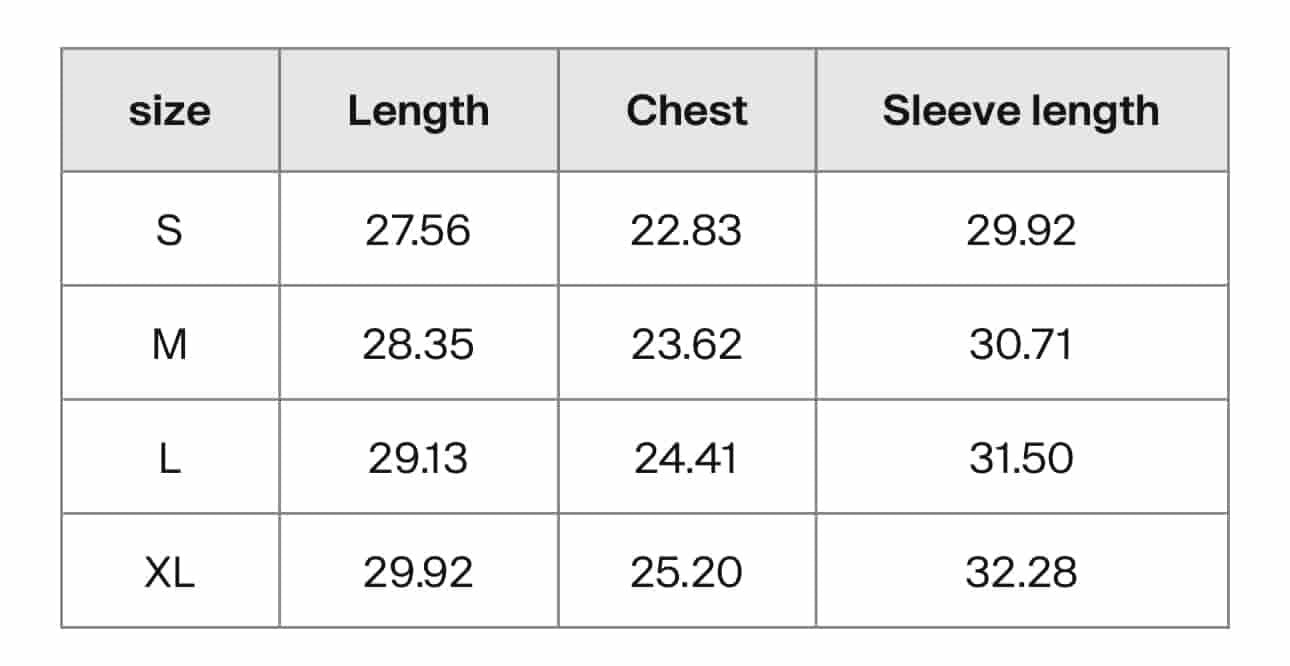Click the 31.50 sleeve length cell
The width and height of the screenshot is (1290, 666).
tap(1021, 458)
